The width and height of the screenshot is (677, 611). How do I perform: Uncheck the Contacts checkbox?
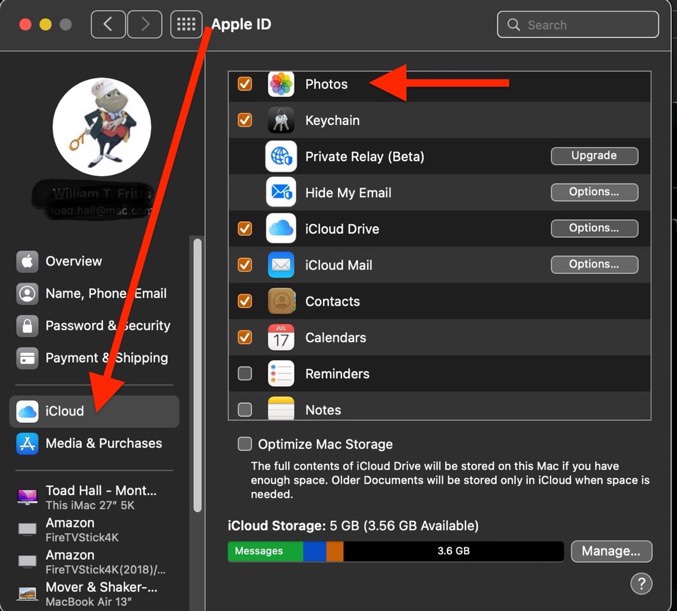(x=245, y=301)
